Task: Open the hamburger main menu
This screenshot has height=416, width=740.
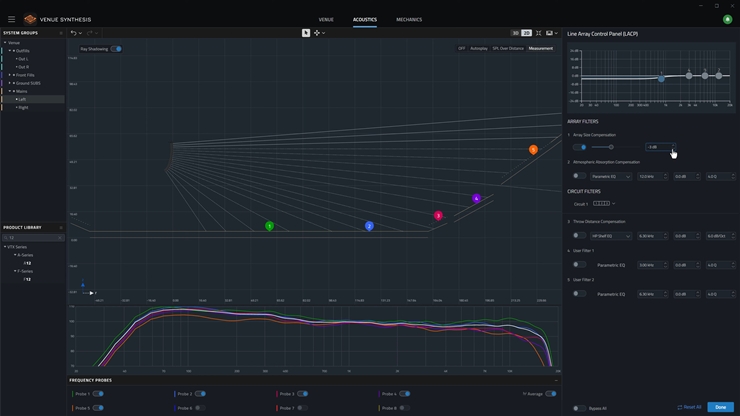Action: (x=12, y=19)
